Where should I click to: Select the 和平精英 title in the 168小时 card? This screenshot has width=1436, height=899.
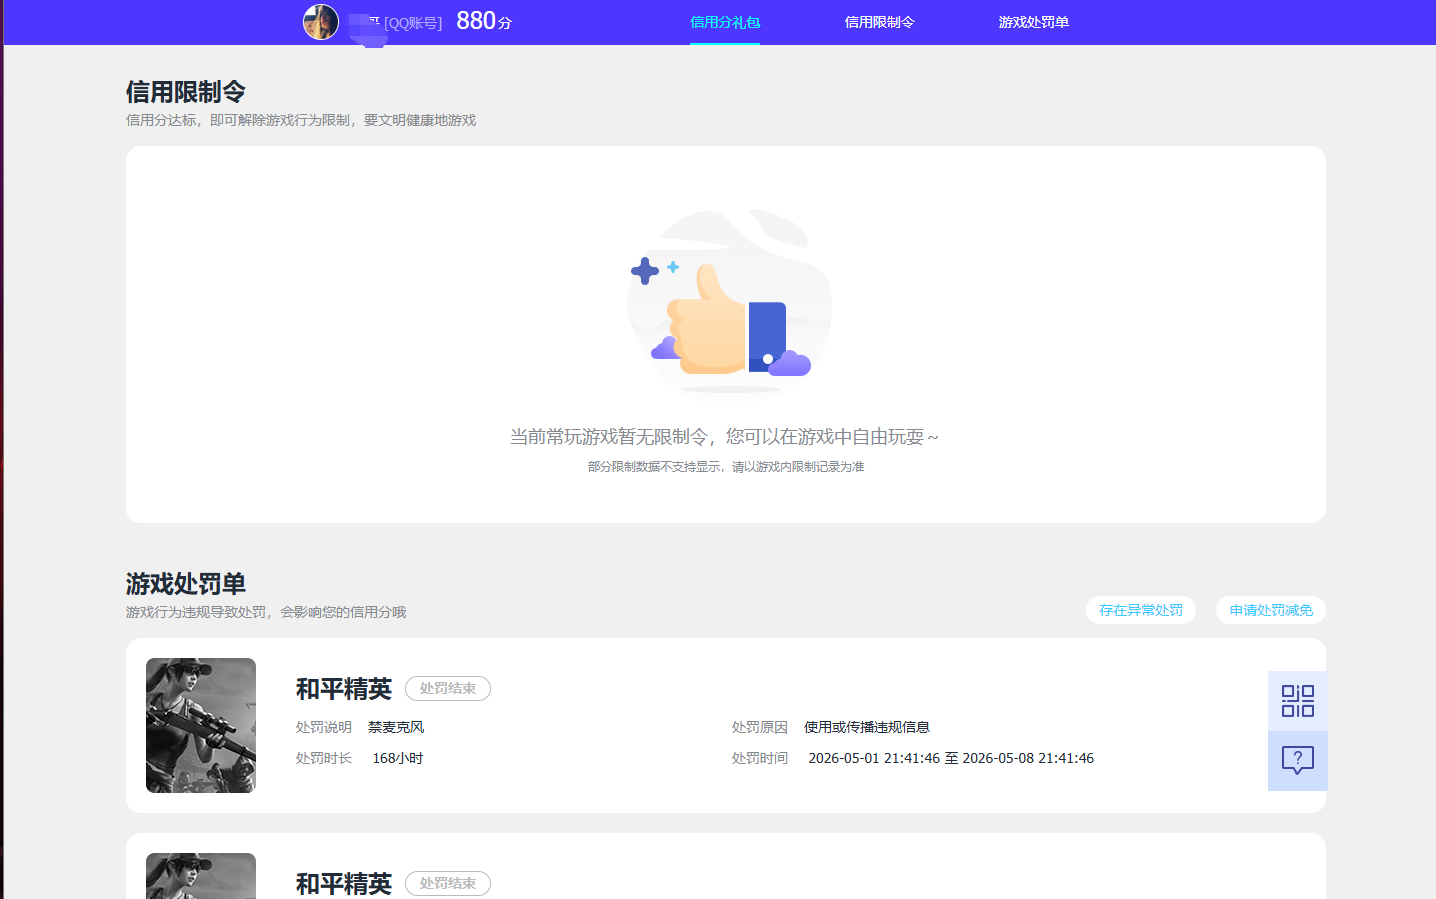click(344, 689)
